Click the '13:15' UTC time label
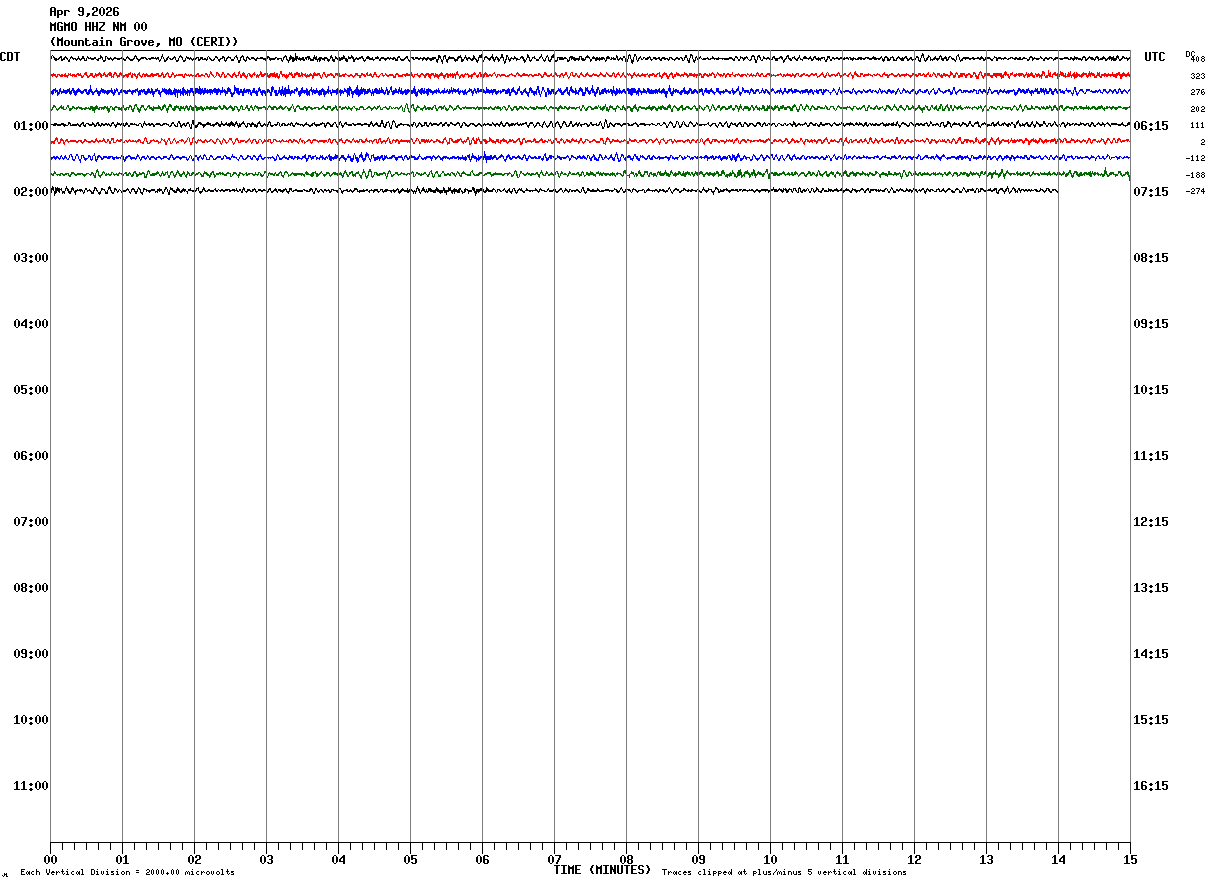1210x886 pixels. pos(1151,588)
